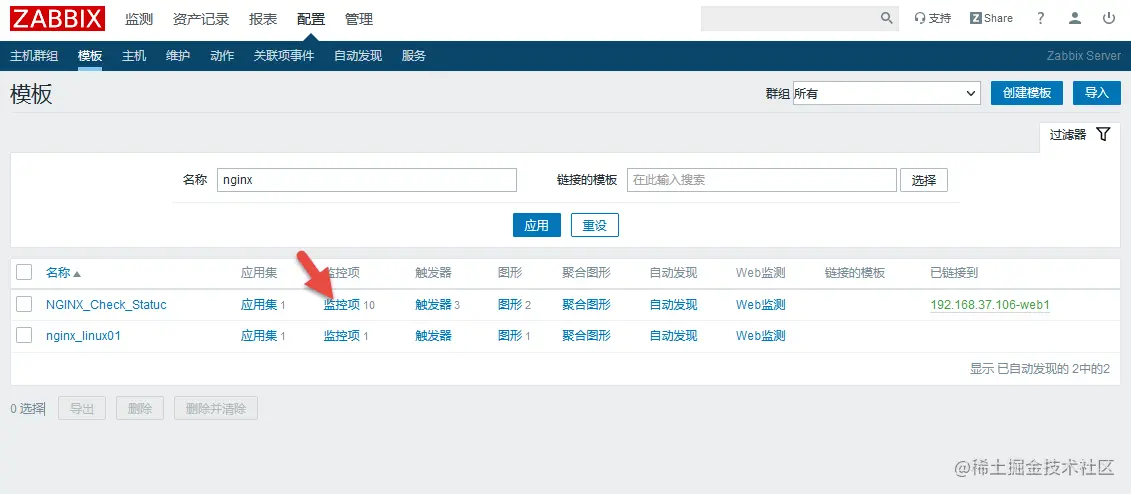Switch to the 维护 tab

(178, 56)
